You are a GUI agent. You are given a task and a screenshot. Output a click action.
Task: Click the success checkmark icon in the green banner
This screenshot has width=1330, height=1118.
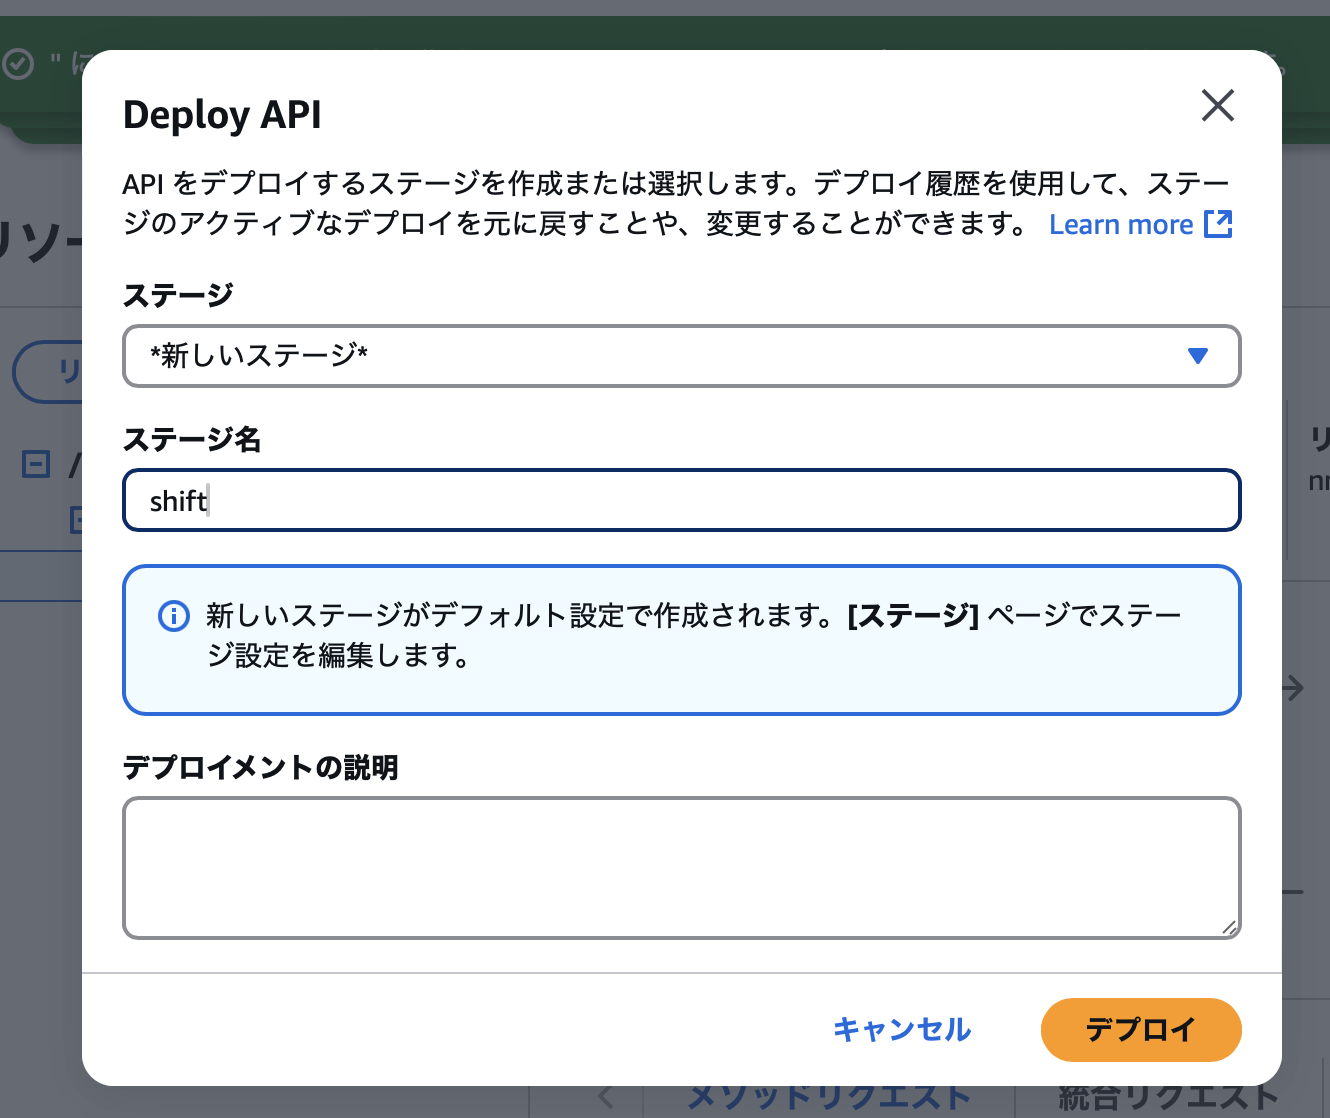(x=20, y=63)
